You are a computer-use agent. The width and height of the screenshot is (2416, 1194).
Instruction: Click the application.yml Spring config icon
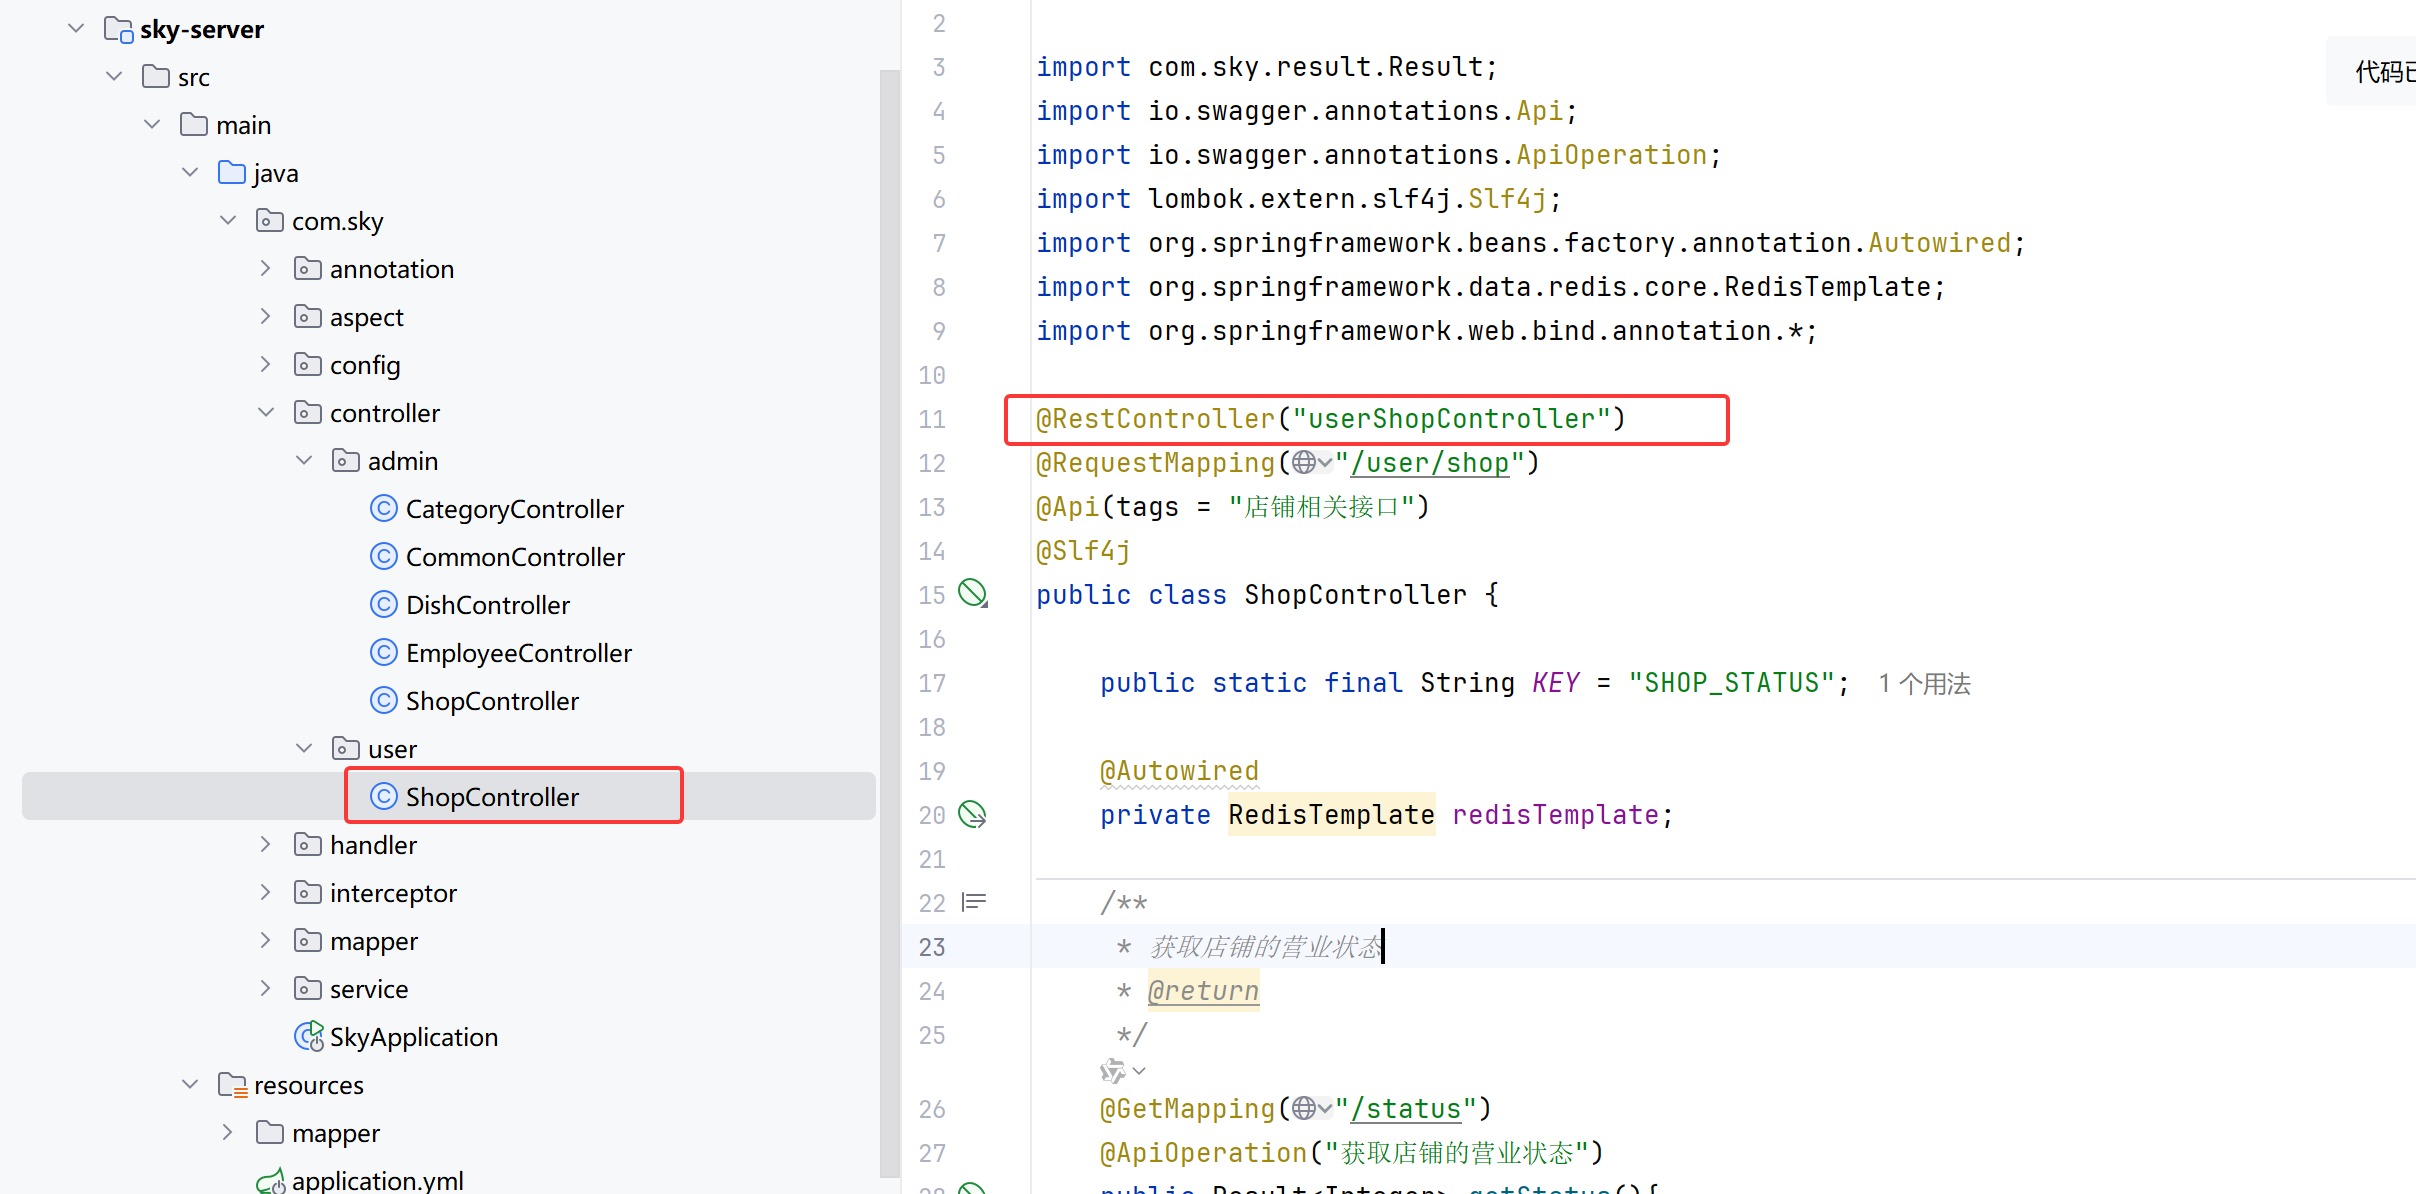pos(271,1183)
